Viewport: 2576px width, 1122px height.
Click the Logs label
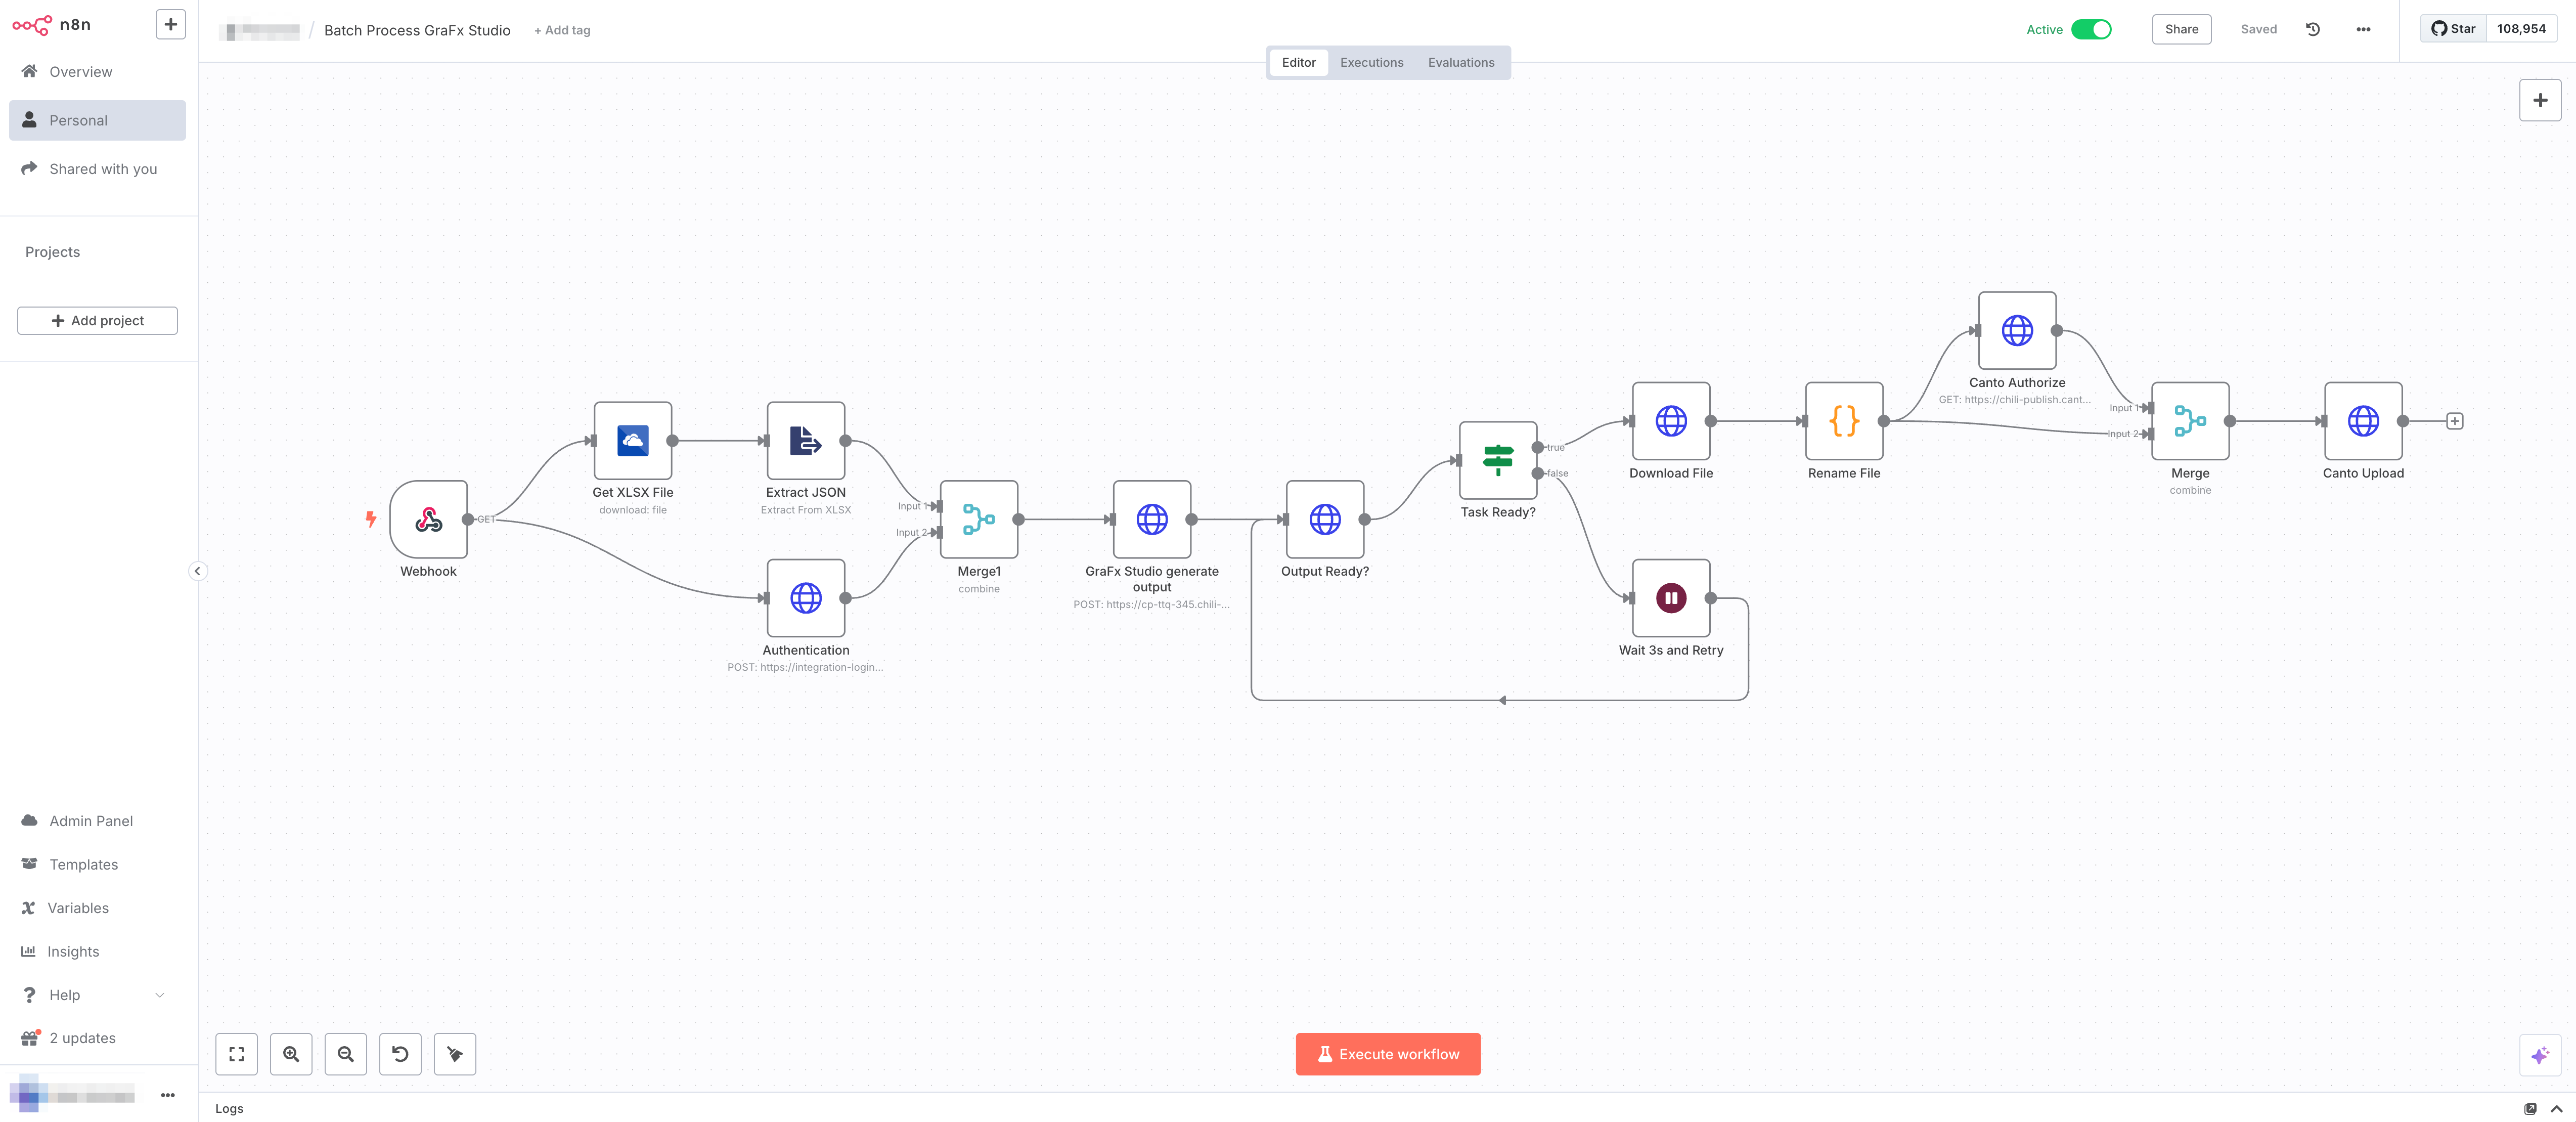(229, 1108)
